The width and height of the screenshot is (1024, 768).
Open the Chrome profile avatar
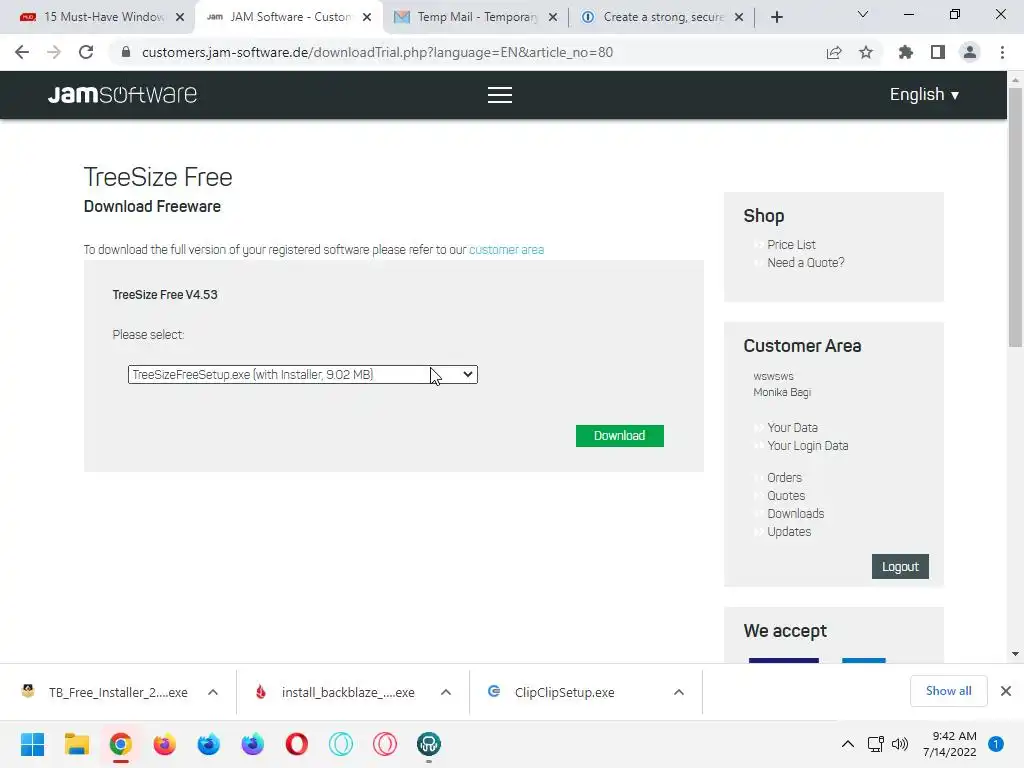coord(970,52)
